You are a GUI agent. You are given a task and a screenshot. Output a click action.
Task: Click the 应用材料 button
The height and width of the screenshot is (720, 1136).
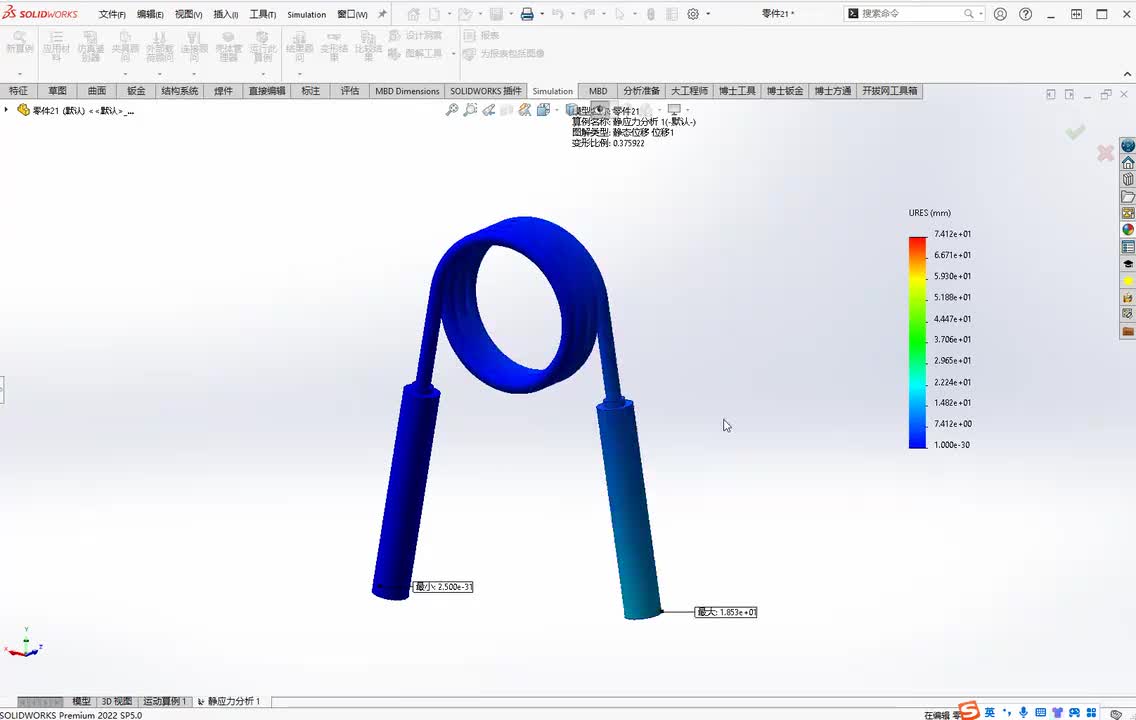[x=56, y=47]
